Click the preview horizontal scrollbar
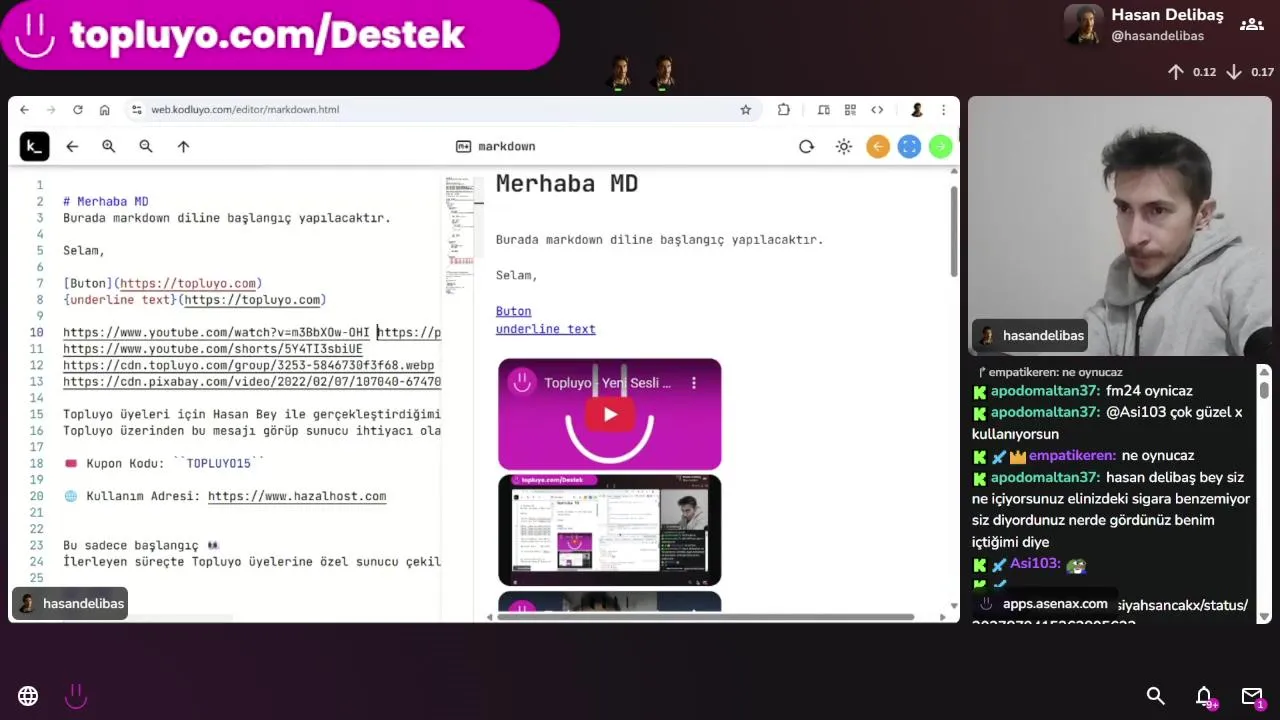 tap(706, 617)
